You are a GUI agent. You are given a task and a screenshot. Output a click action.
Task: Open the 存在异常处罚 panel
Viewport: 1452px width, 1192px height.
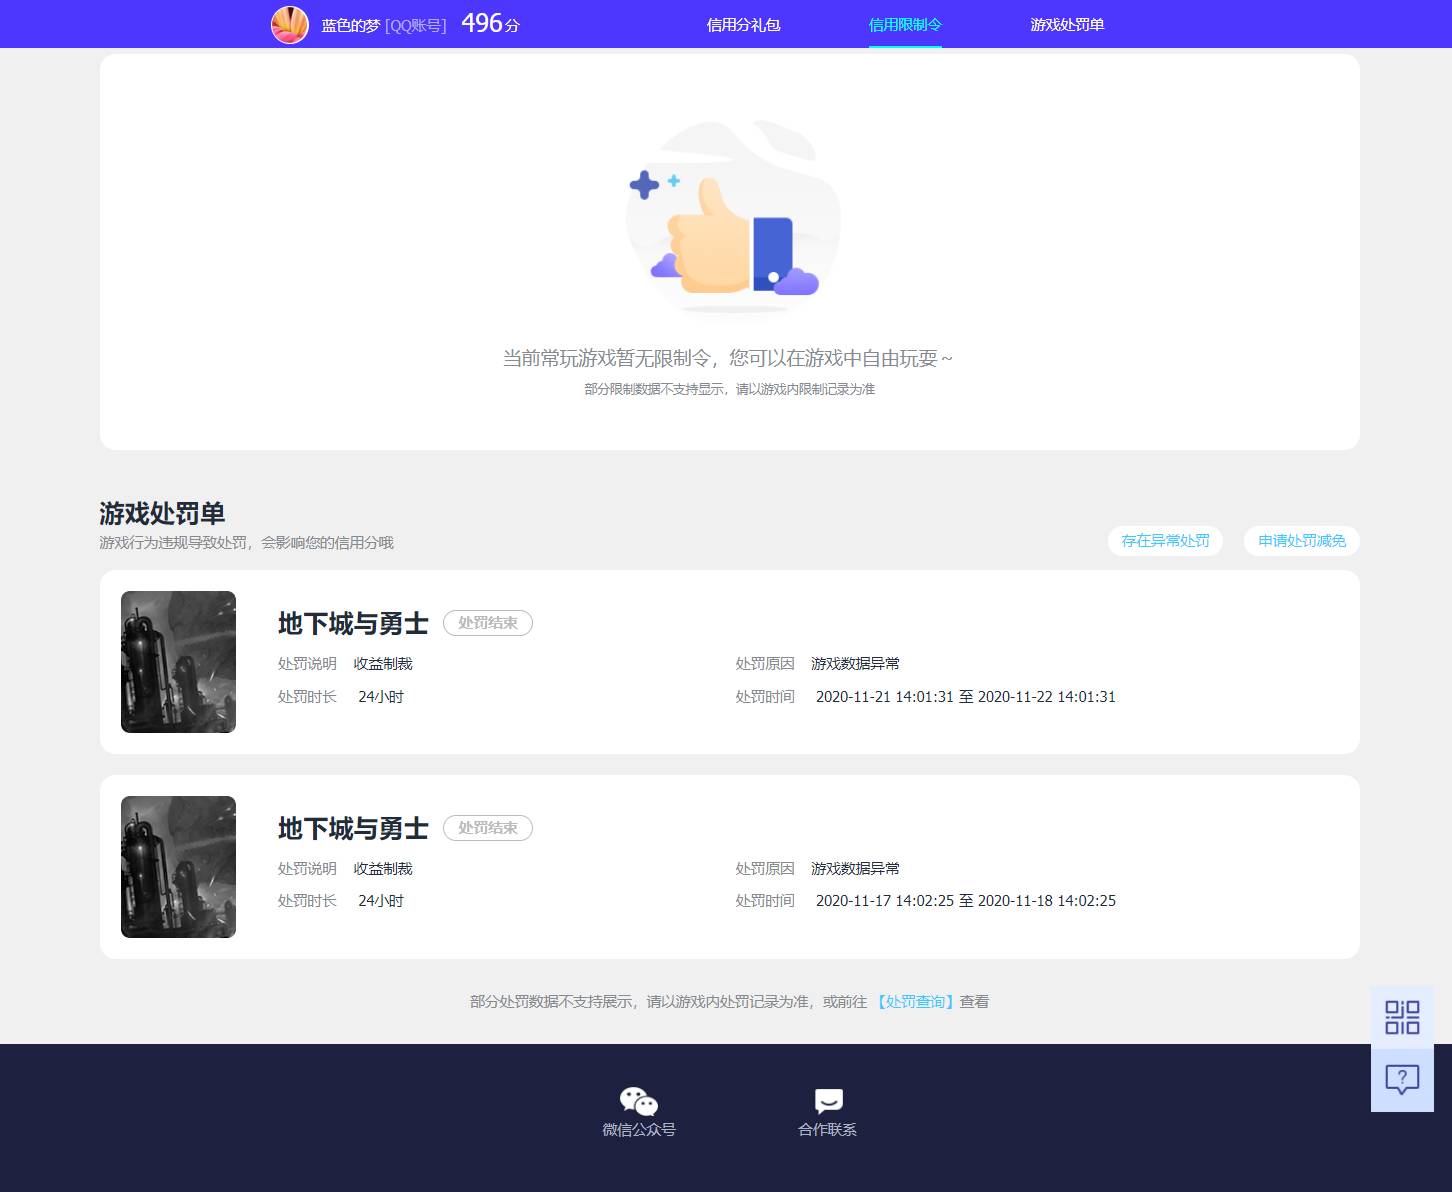point(1165,540)
